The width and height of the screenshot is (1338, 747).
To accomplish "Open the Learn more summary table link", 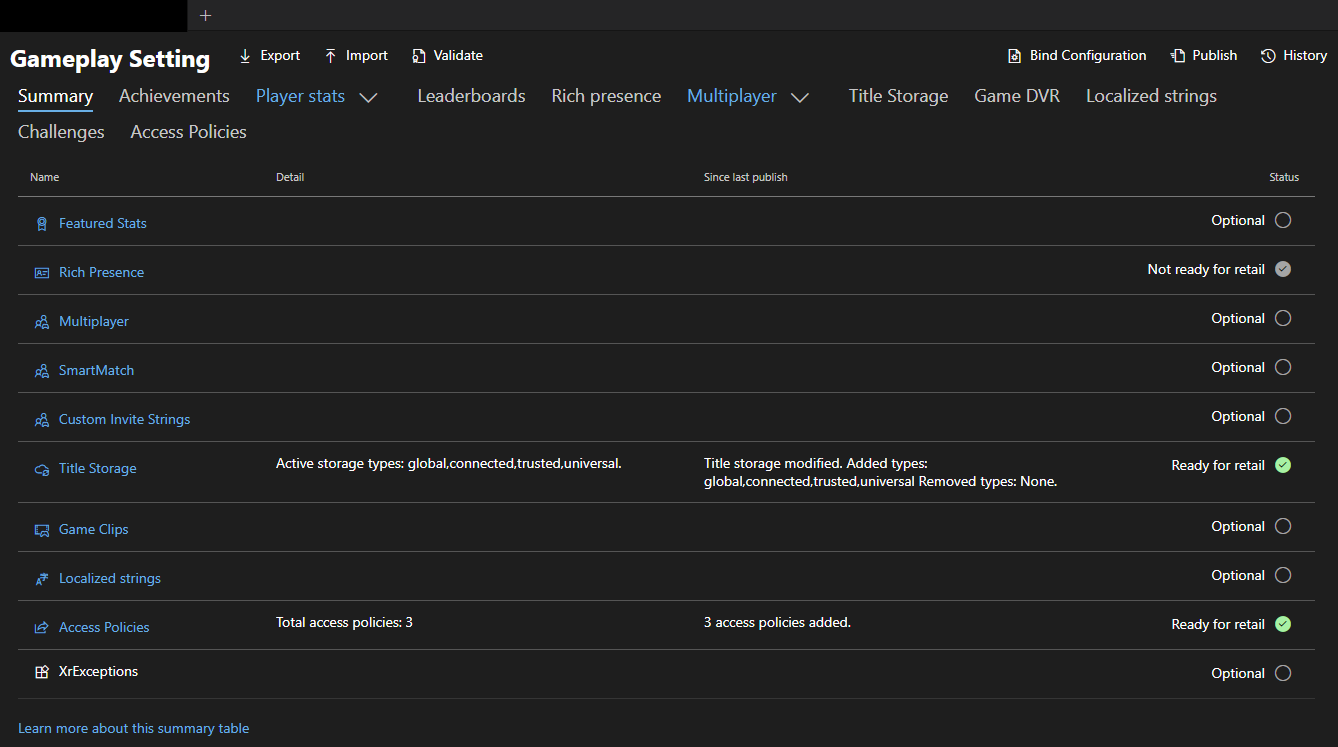I will pos(133,728).
